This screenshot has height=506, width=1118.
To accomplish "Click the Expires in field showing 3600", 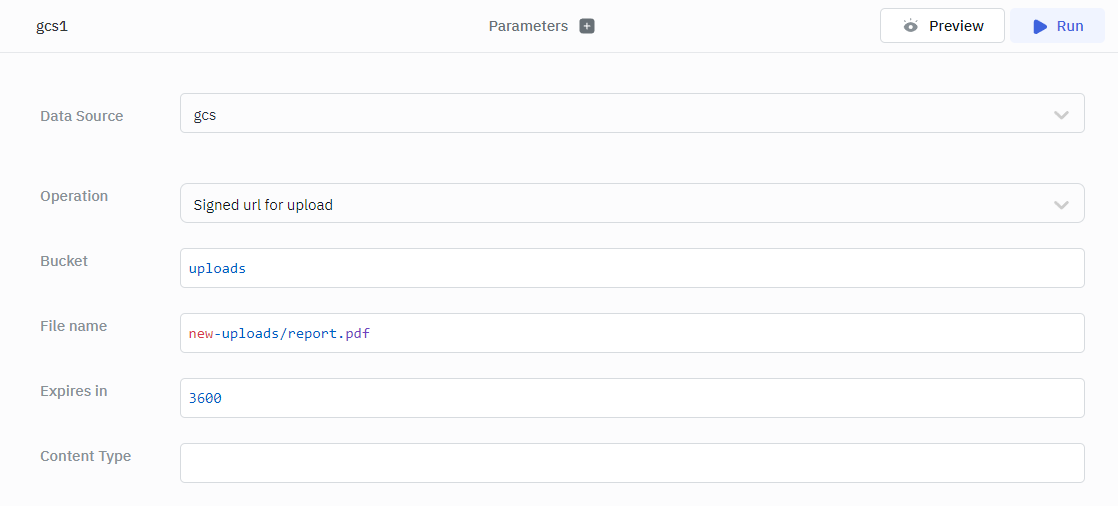I will coord(631,398).
